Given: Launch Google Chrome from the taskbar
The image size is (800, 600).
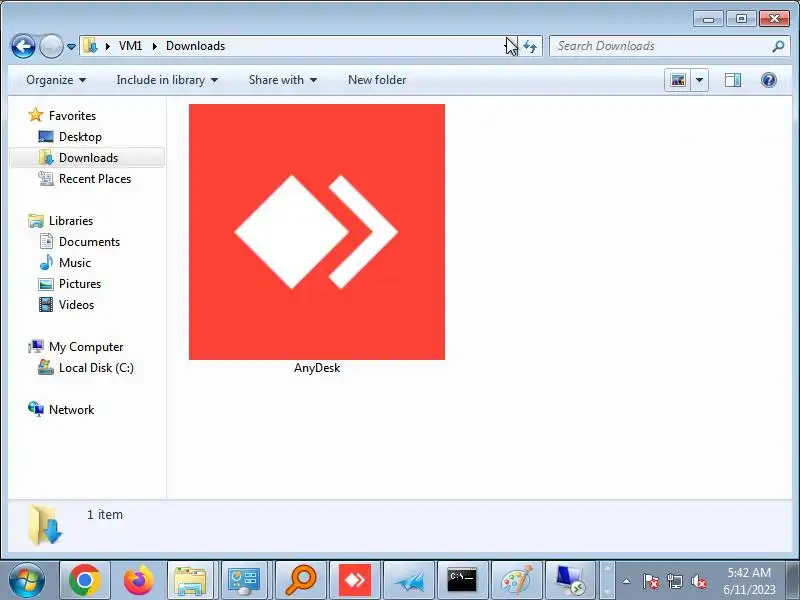Looking at the screenshot, I should pos(85,580).
